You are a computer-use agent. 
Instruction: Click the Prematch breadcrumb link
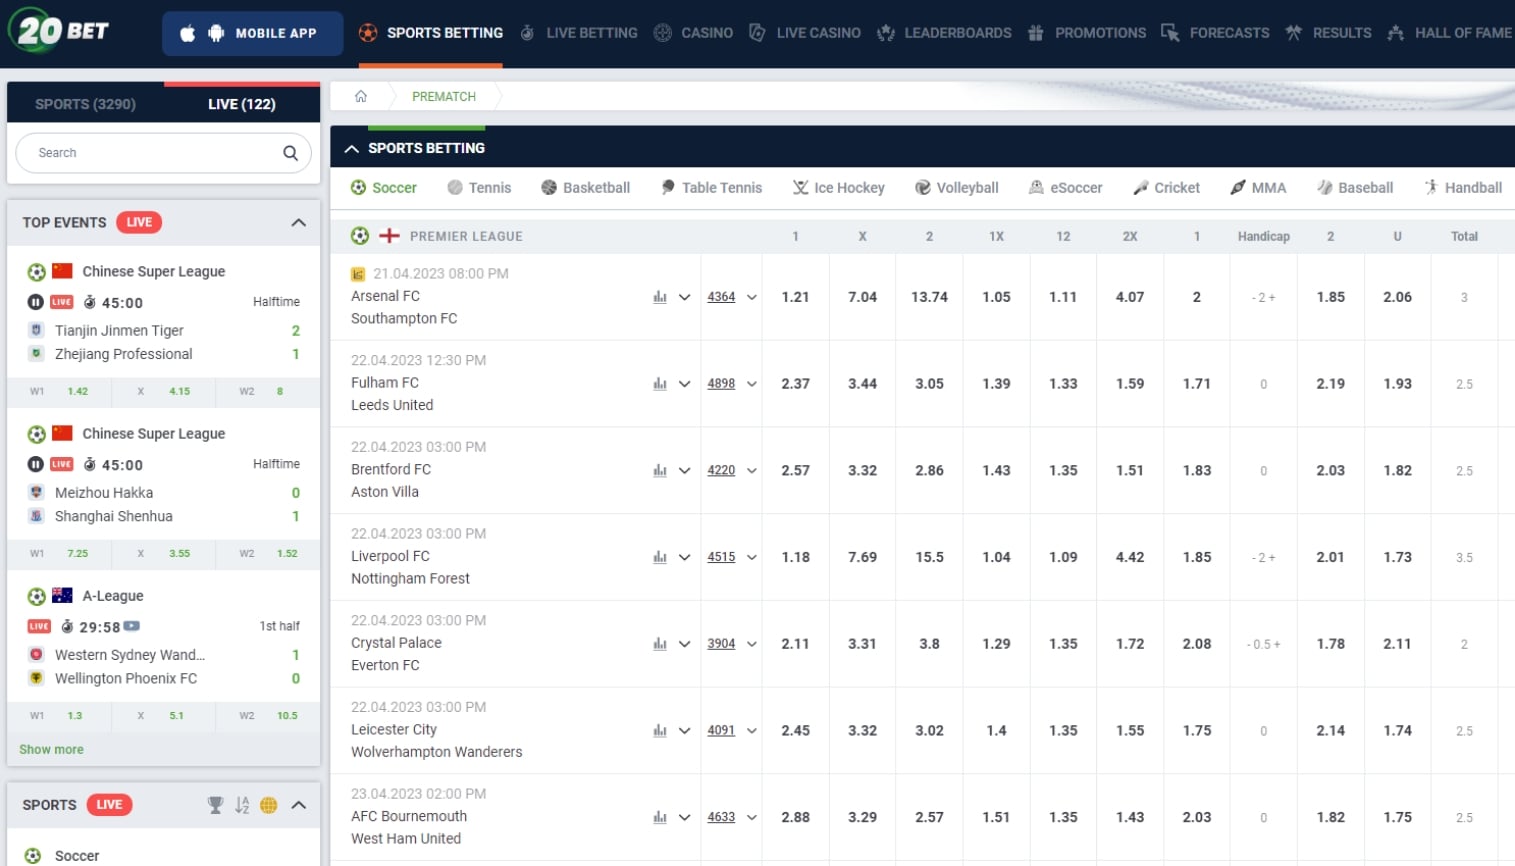(444, 96)
